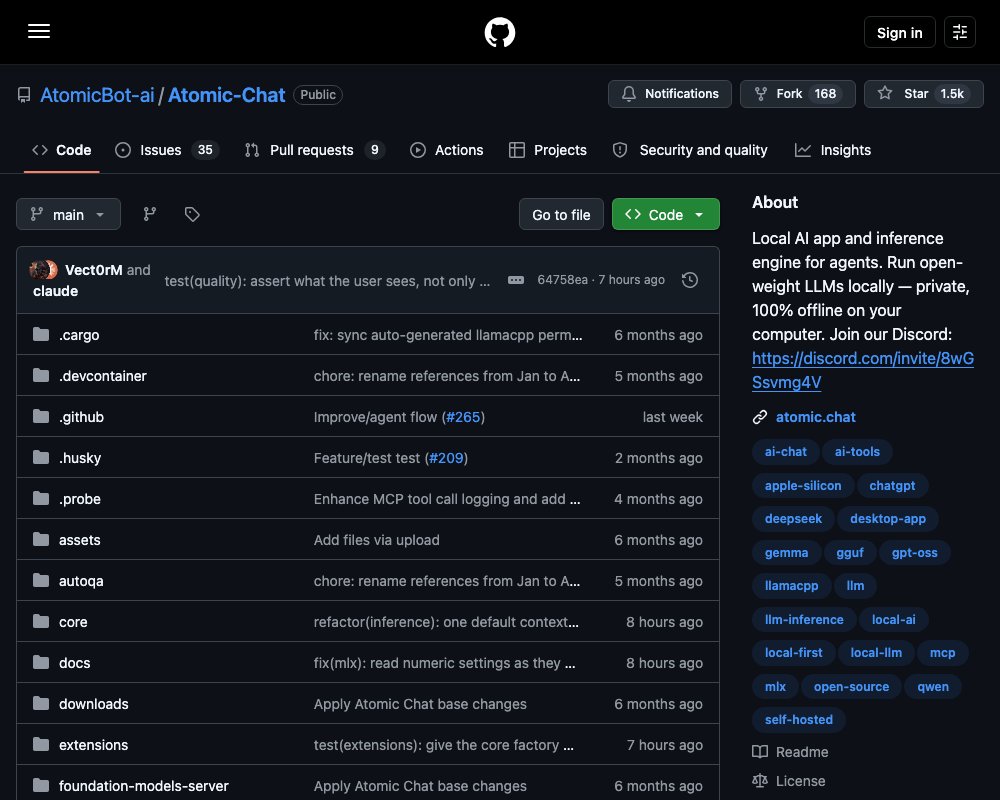Viewport: 1000px width, 800px height.
Task: Select the llamacpp topic tag
Action: point(791,586)
